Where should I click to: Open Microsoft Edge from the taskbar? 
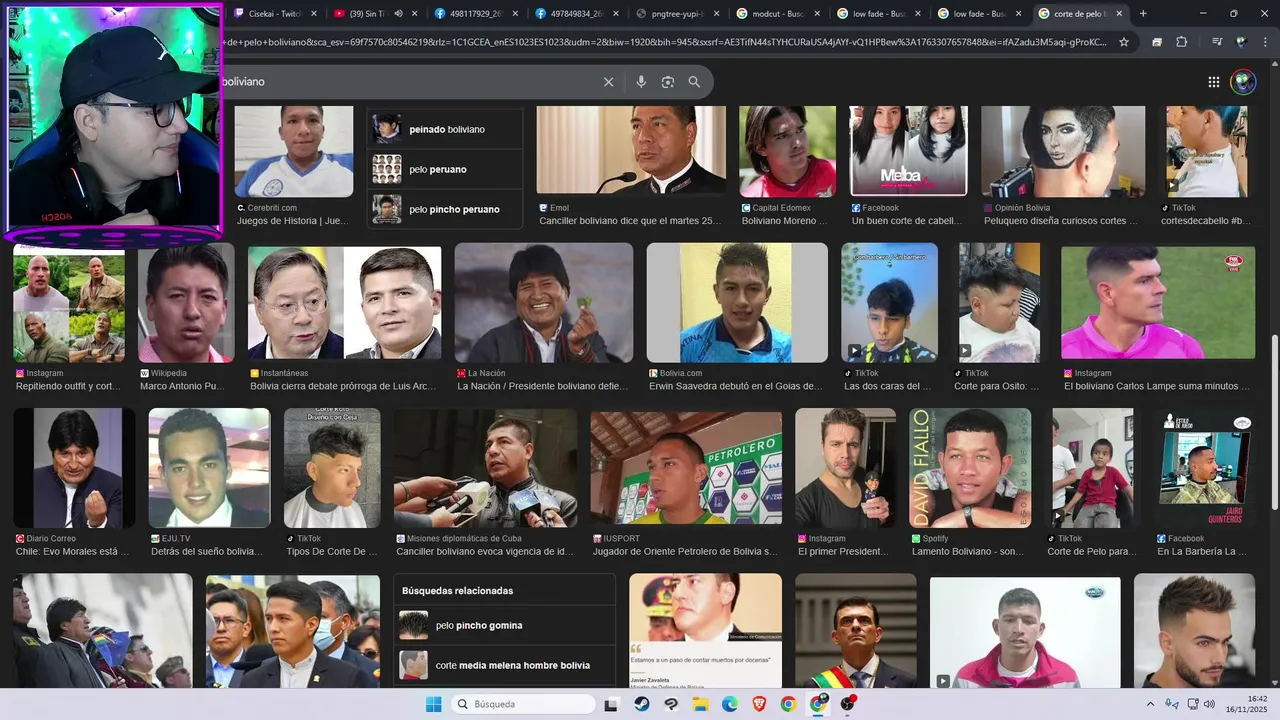click(x=730, y=704)
